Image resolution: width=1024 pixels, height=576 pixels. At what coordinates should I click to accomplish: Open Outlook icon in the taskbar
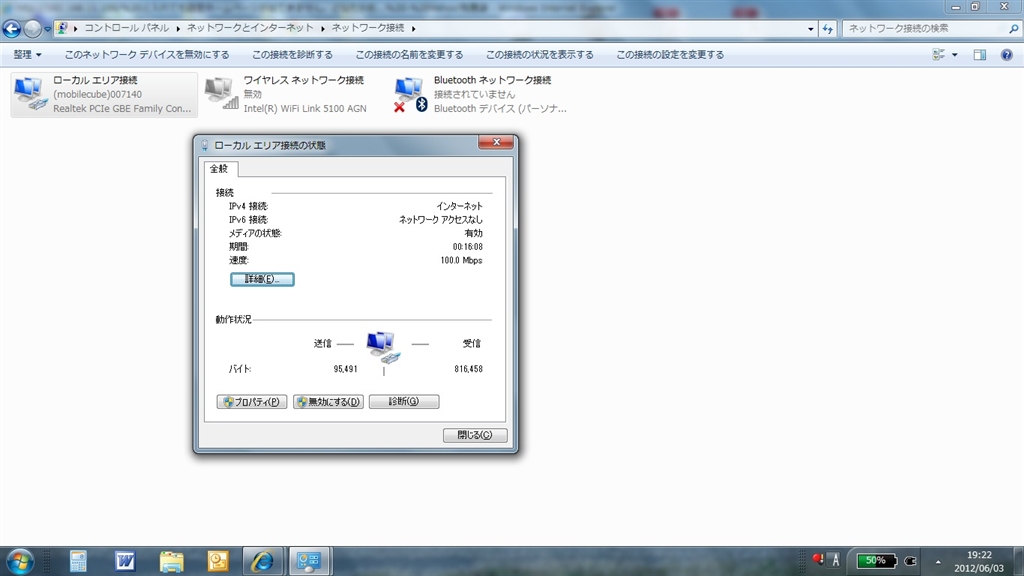[217, 562]
